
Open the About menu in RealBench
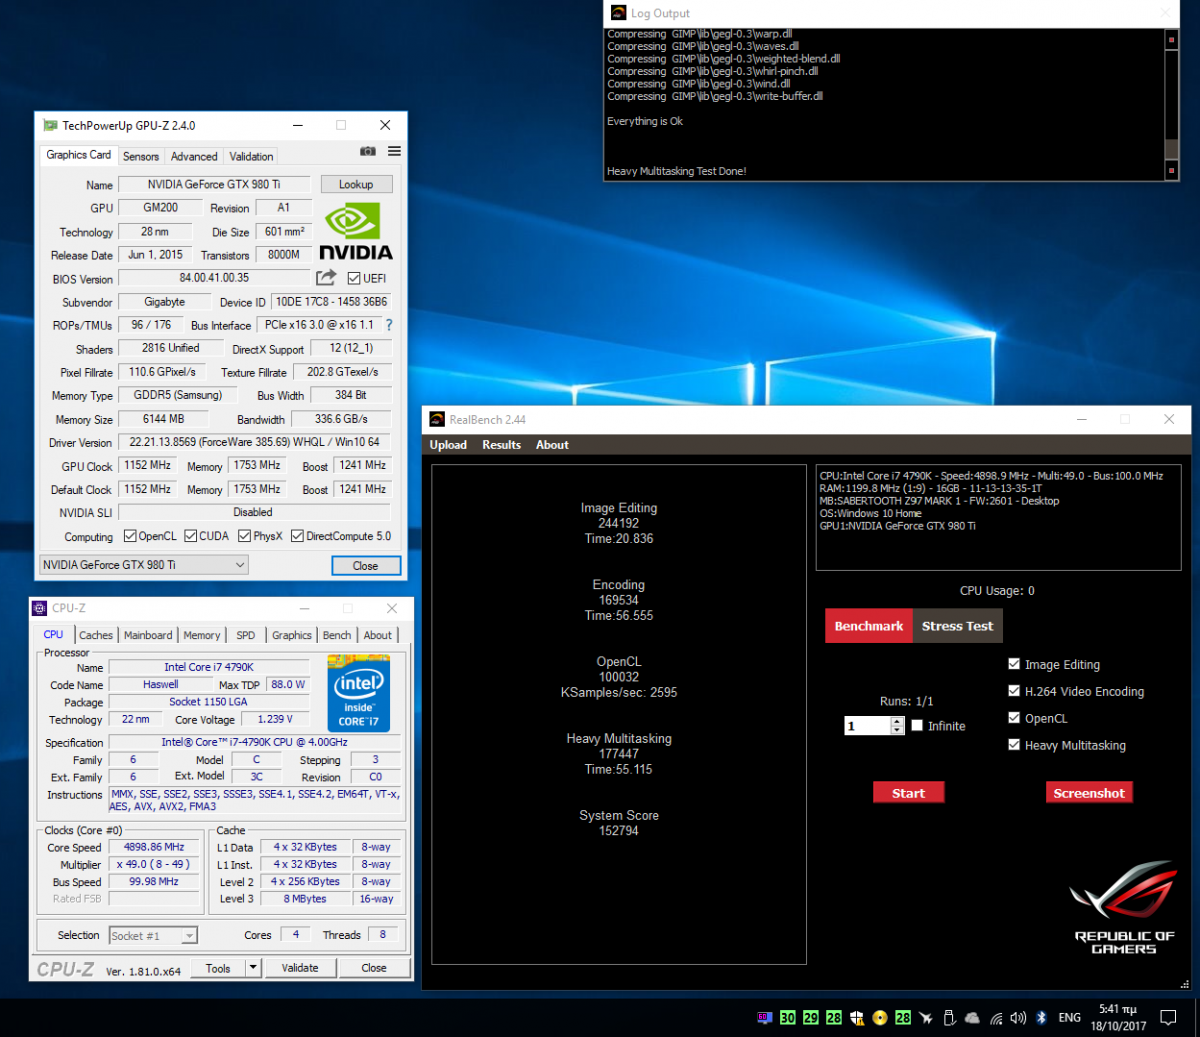tap(552, 445)
